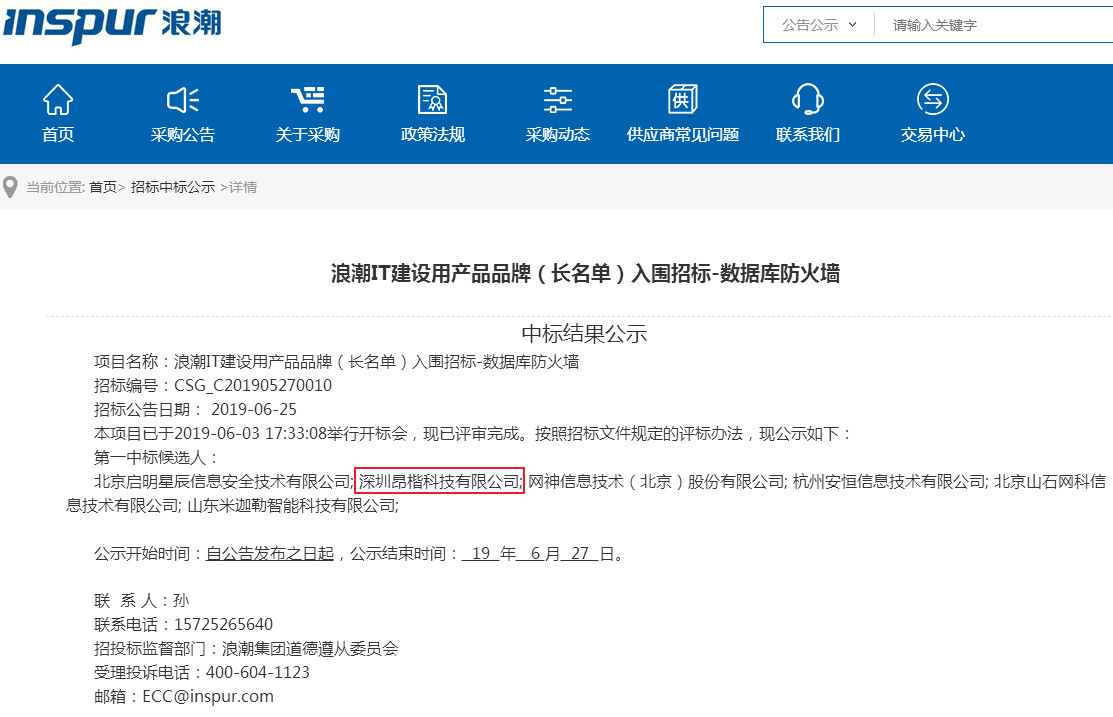Click the 第一中标候选人 label

tap(156, 458)
